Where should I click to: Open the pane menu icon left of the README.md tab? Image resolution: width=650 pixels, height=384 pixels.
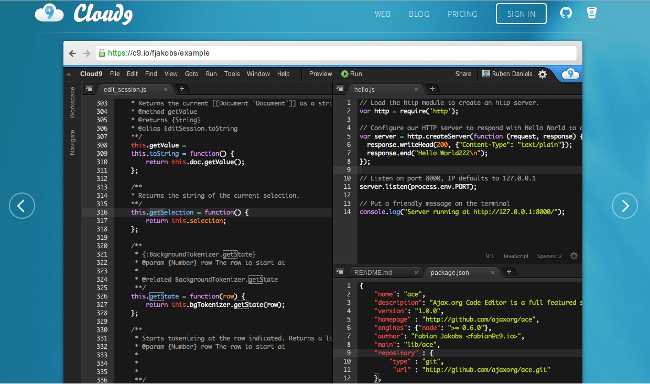click(340, 272)
